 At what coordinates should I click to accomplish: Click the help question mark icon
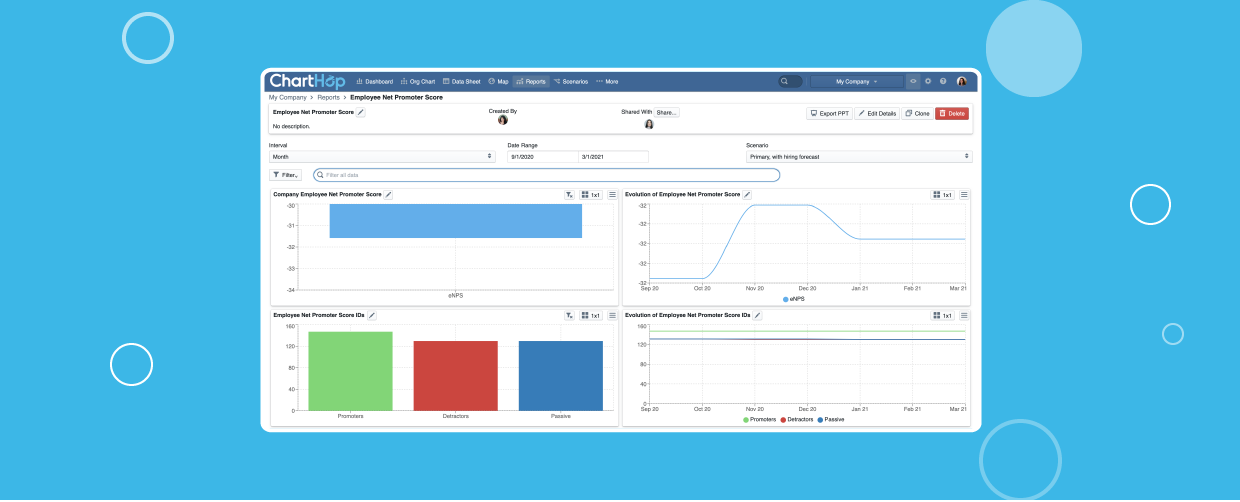tap(943, 81)
